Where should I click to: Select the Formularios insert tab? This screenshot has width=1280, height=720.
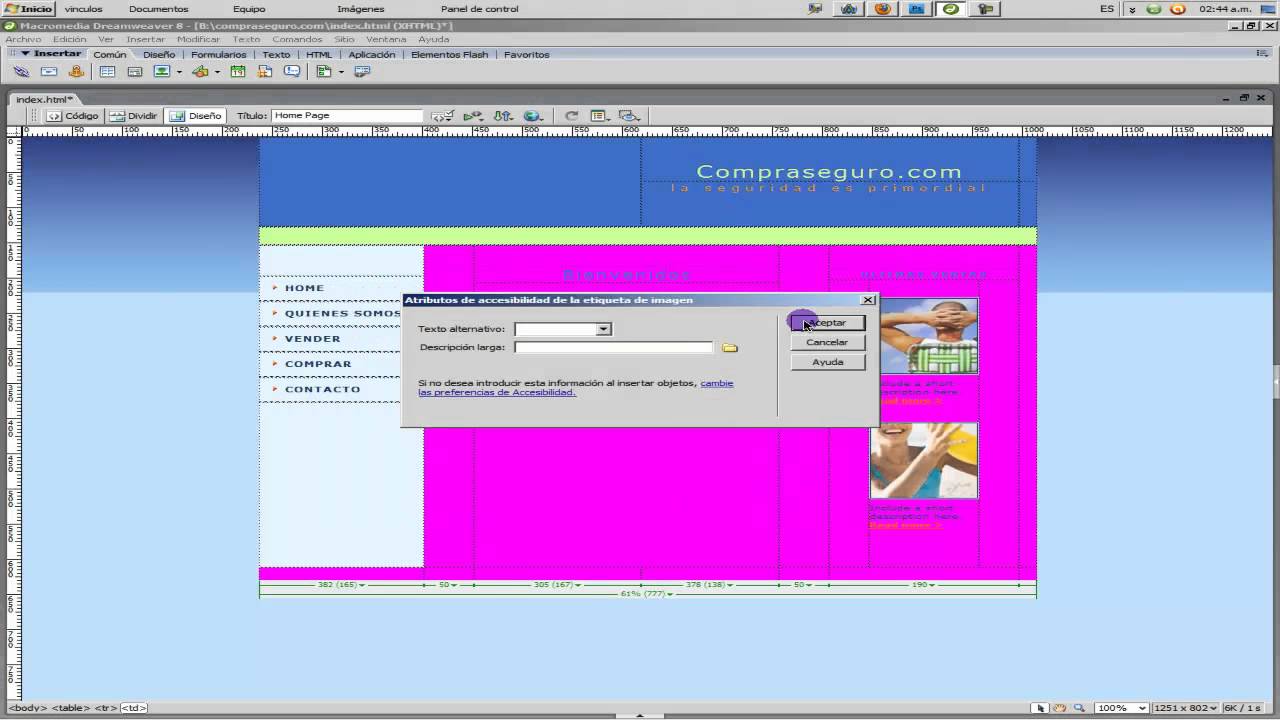pos(218,55)
